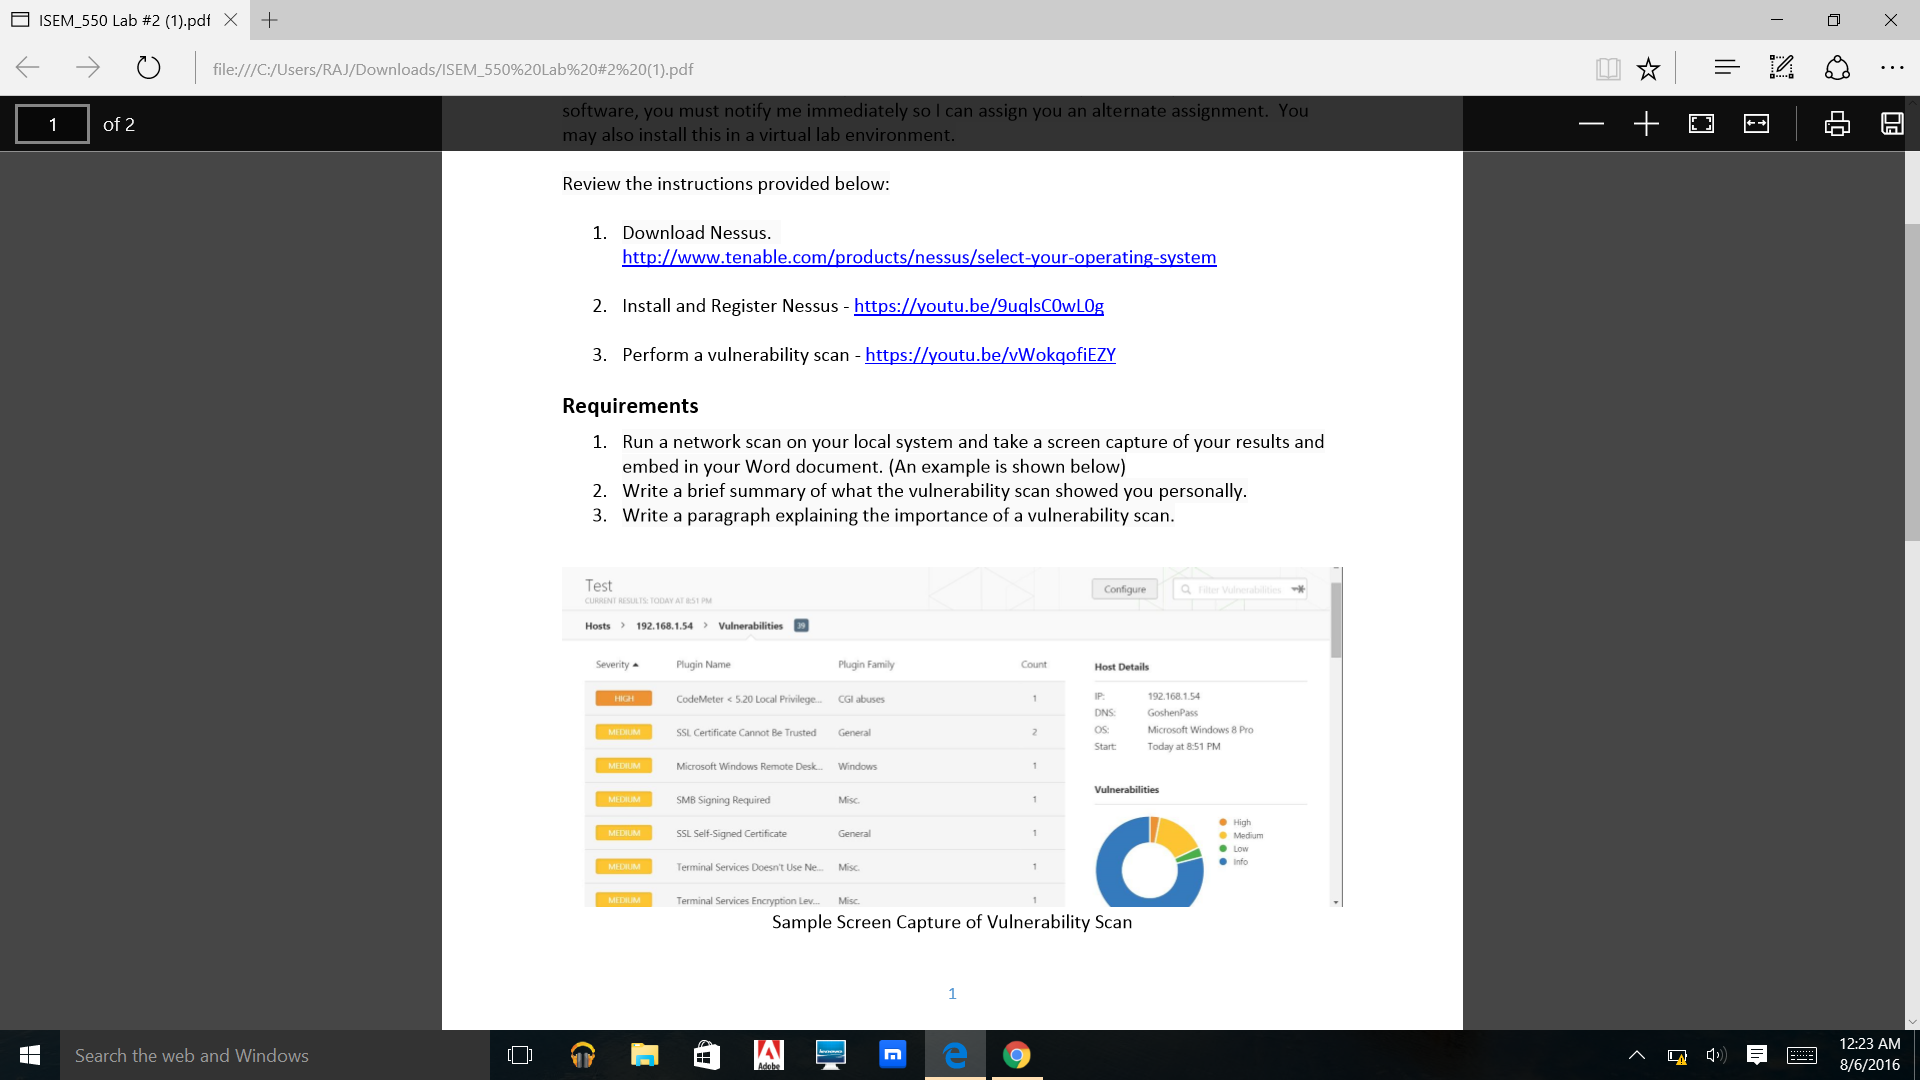Image resolution: width=1920 pixels, height=1080 pixels.
Task: Click the browser Back arrow
Action: (28, 68)
